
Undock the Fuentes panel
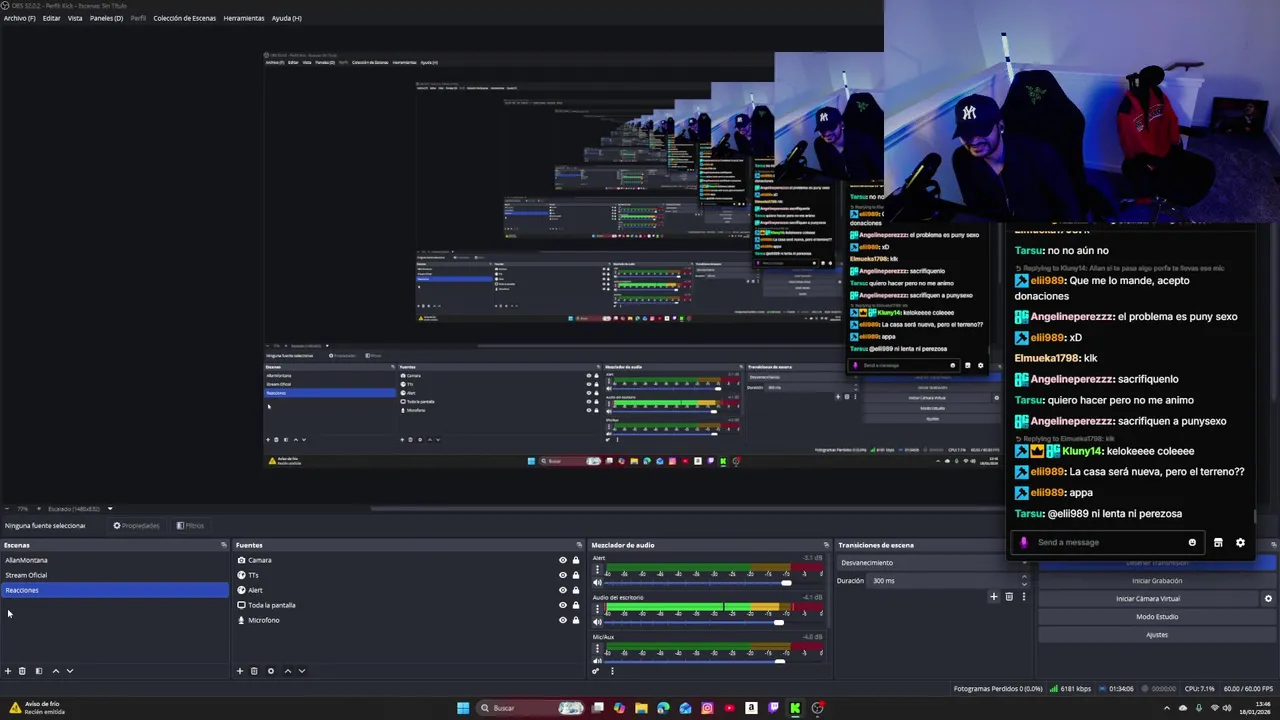click(x=579, y=545)
